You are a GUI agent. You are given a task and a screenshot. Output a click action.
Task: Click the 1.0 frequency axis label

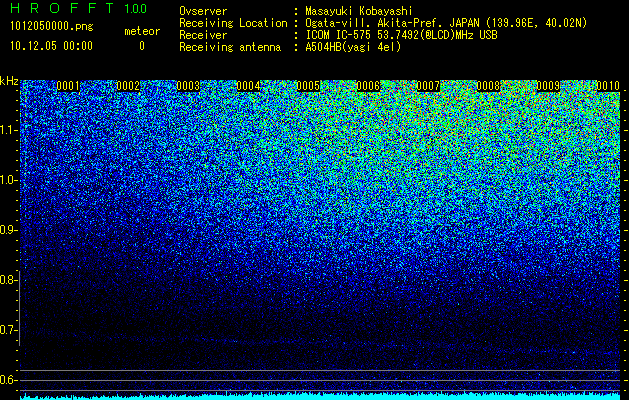coord(8,181)
